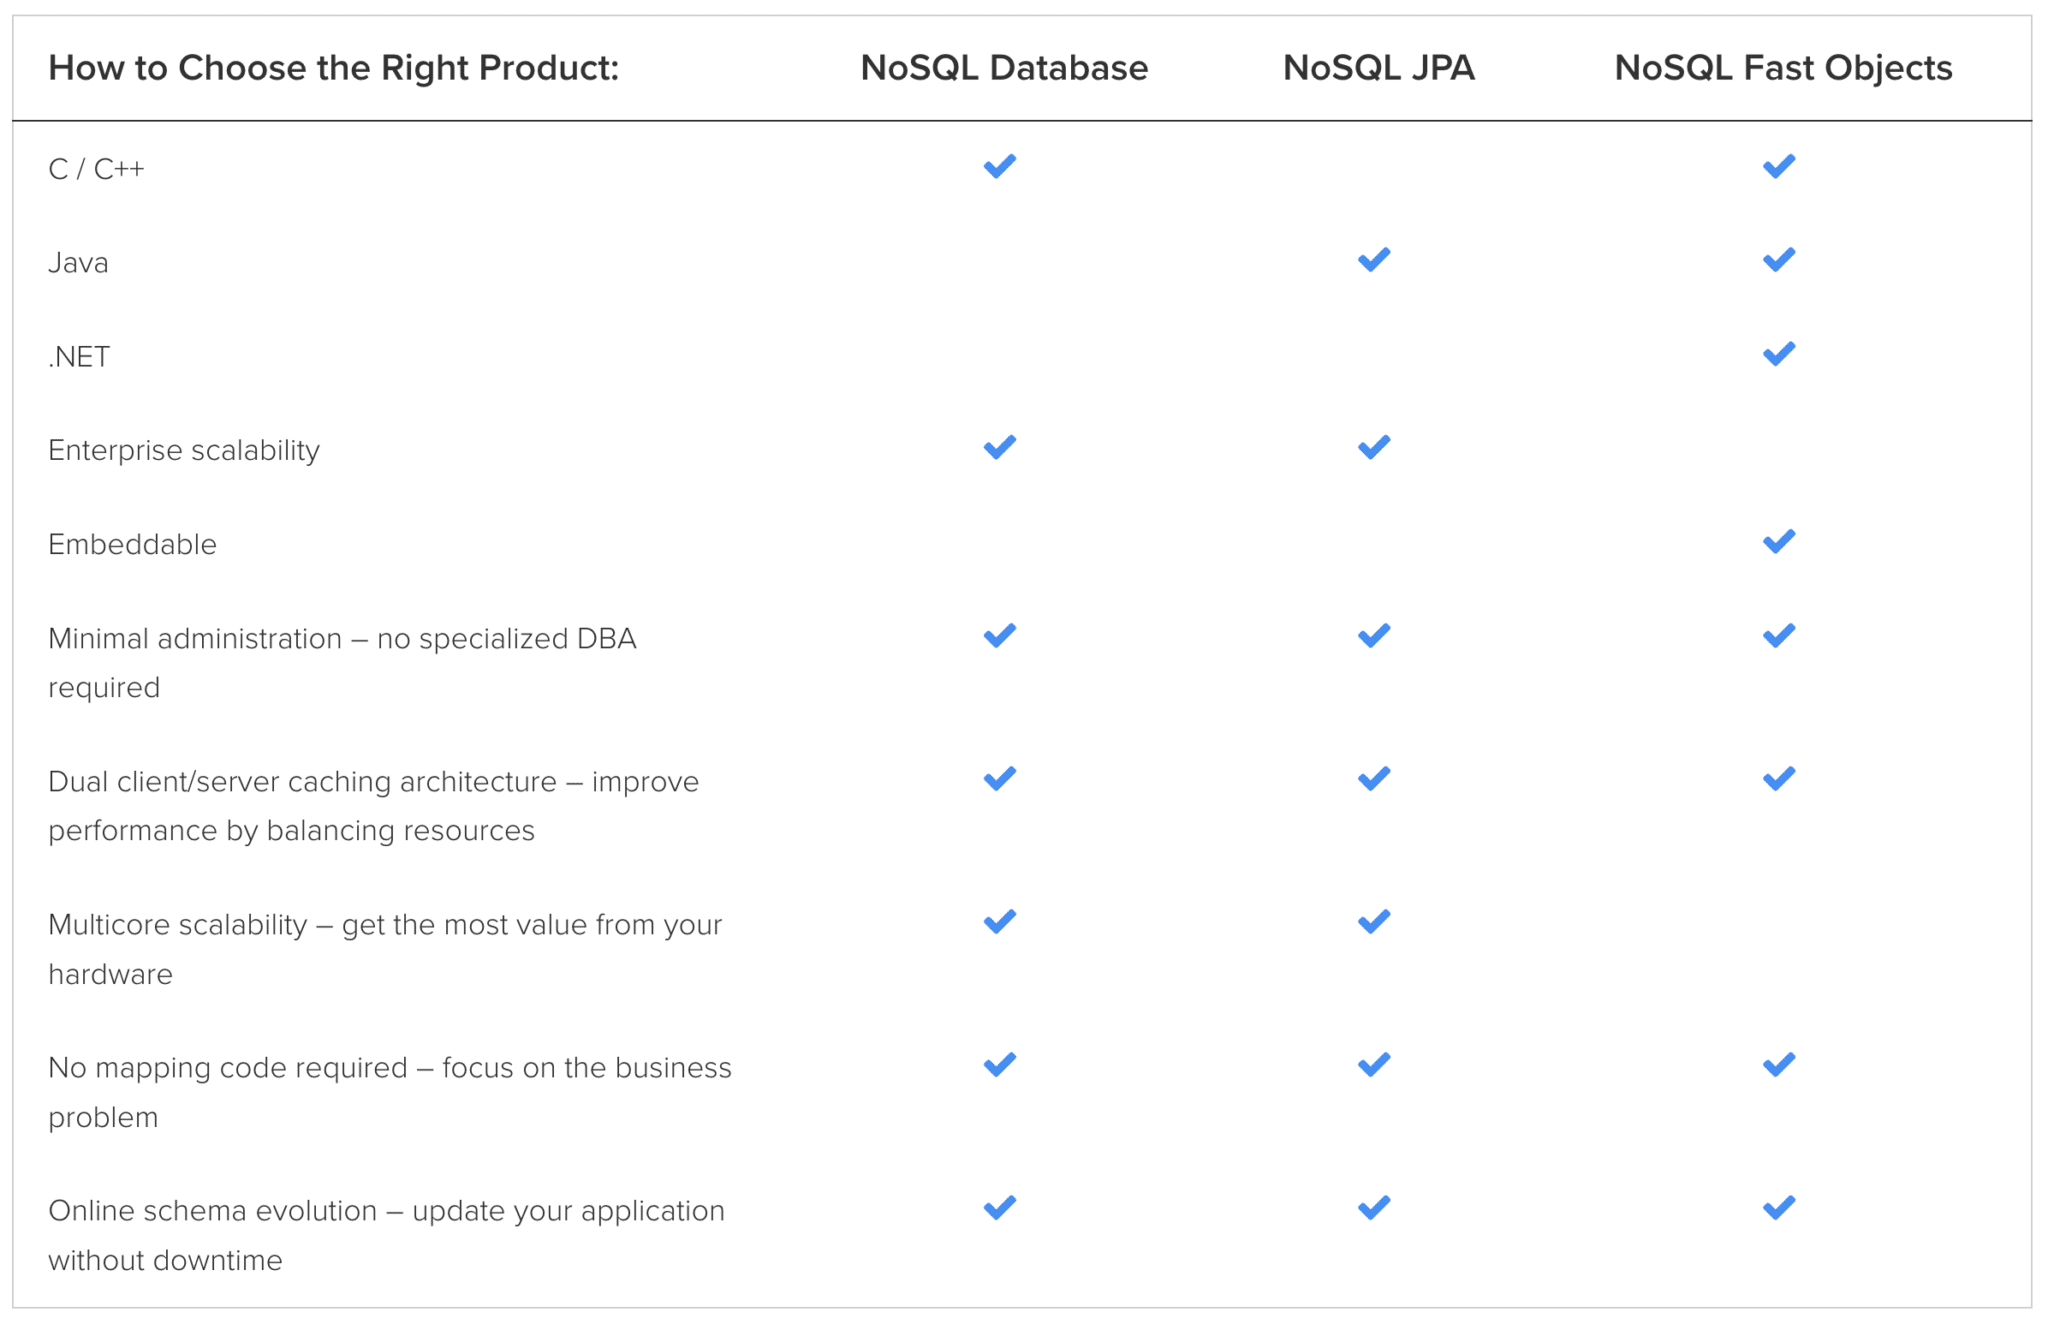Click Multicore scalability checkmark under NoSQL JPA
Viewport: 2048px width, 1324px height.
1374,922
